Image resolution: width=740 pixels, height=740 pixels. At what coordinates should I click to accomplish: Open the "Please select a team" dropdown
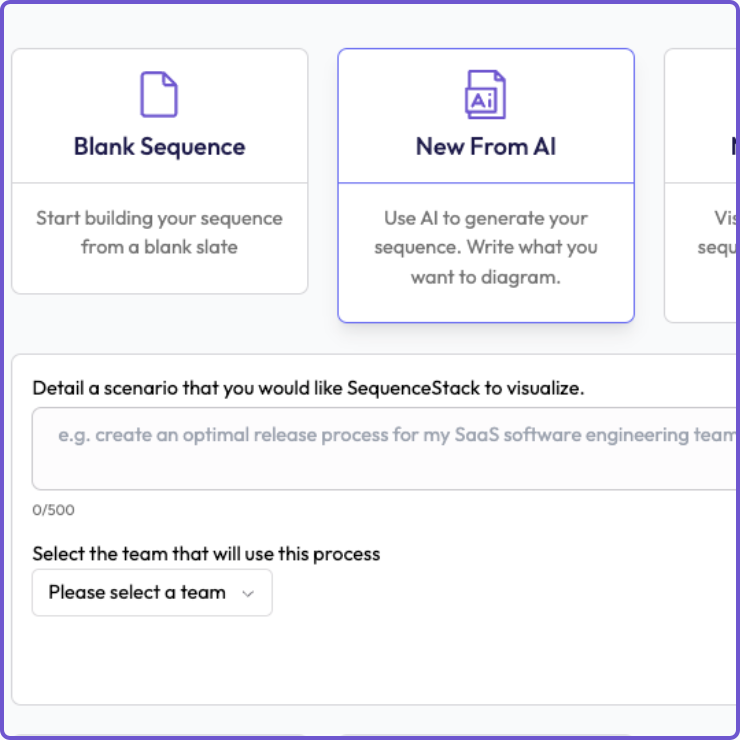point(152,593)
